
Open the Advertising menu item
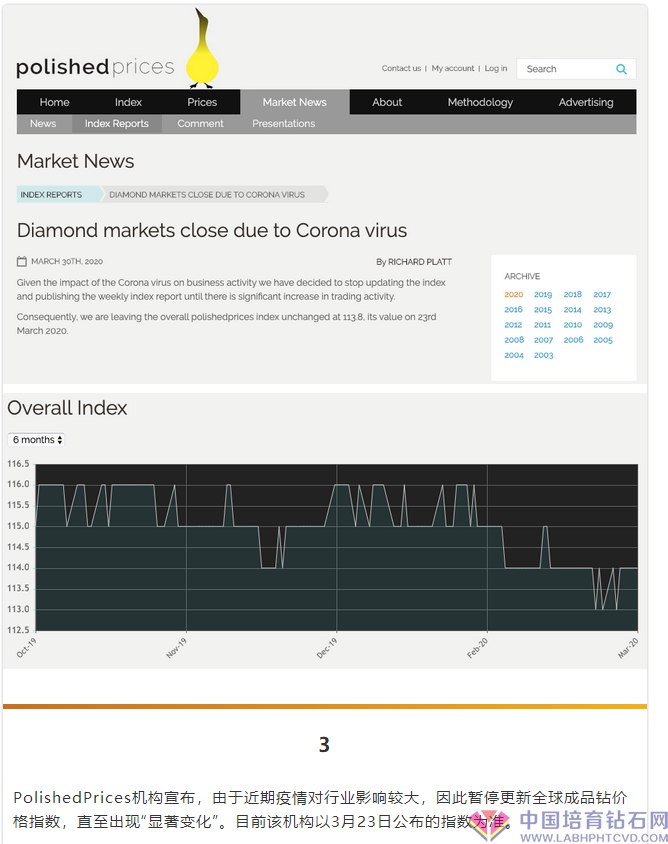(586, 102)
